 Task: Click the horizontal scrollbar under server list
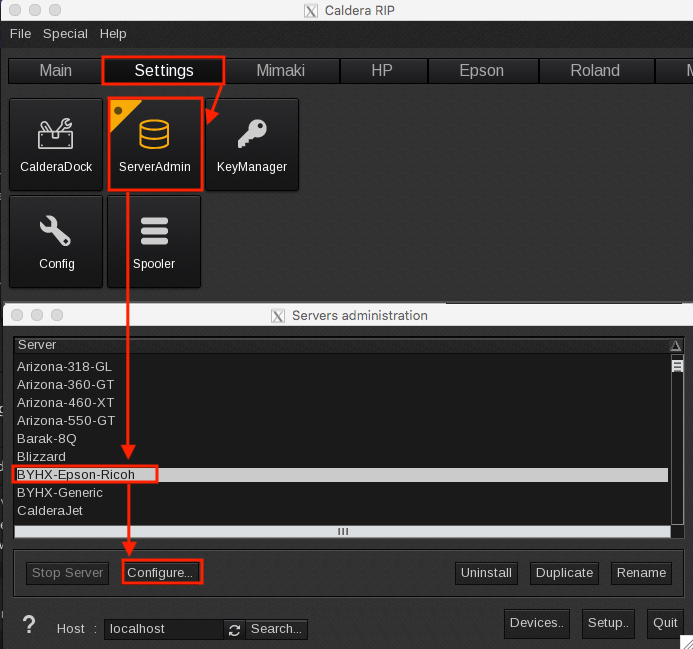pyautogui.click(x=342, y=532)
